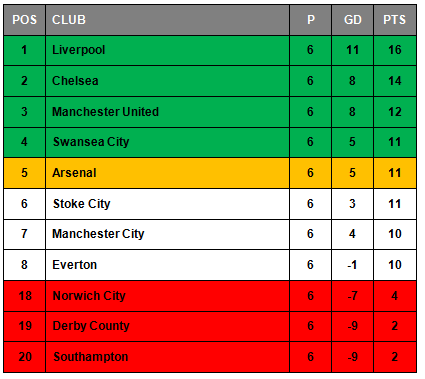Viewport: 425px width, 379px height.
Task: Click the Derby County club name
Action: click(91, 326)
